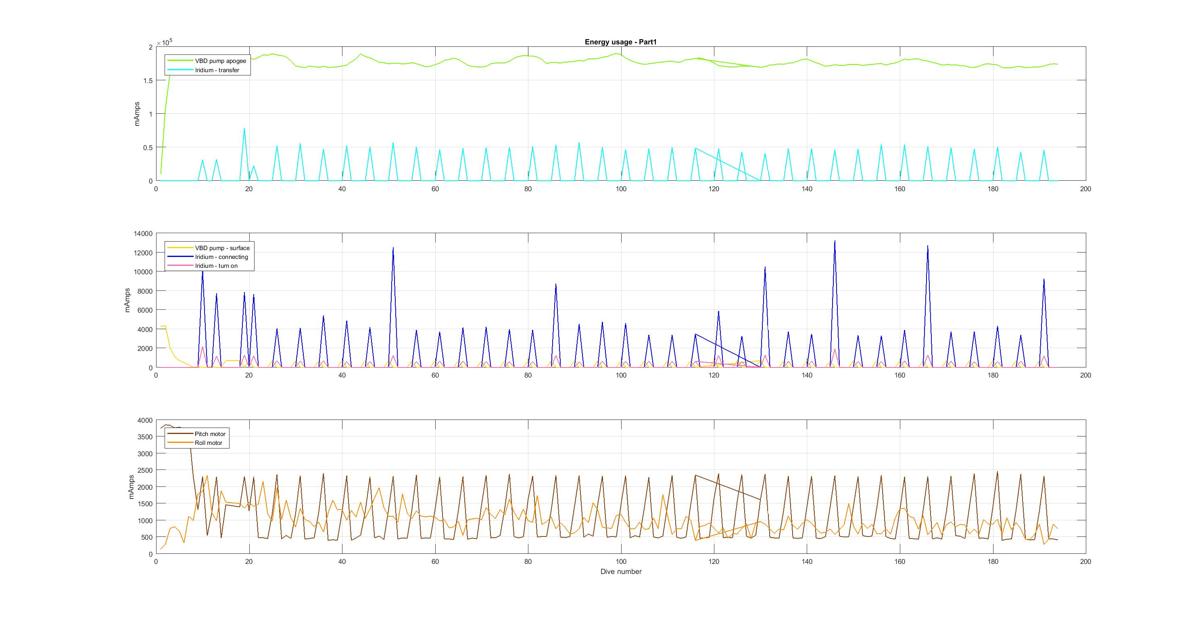Click the "14000" y-axis tick label
The width and height of the screenshot is (1200, 622).
click(x=141, y=233)
